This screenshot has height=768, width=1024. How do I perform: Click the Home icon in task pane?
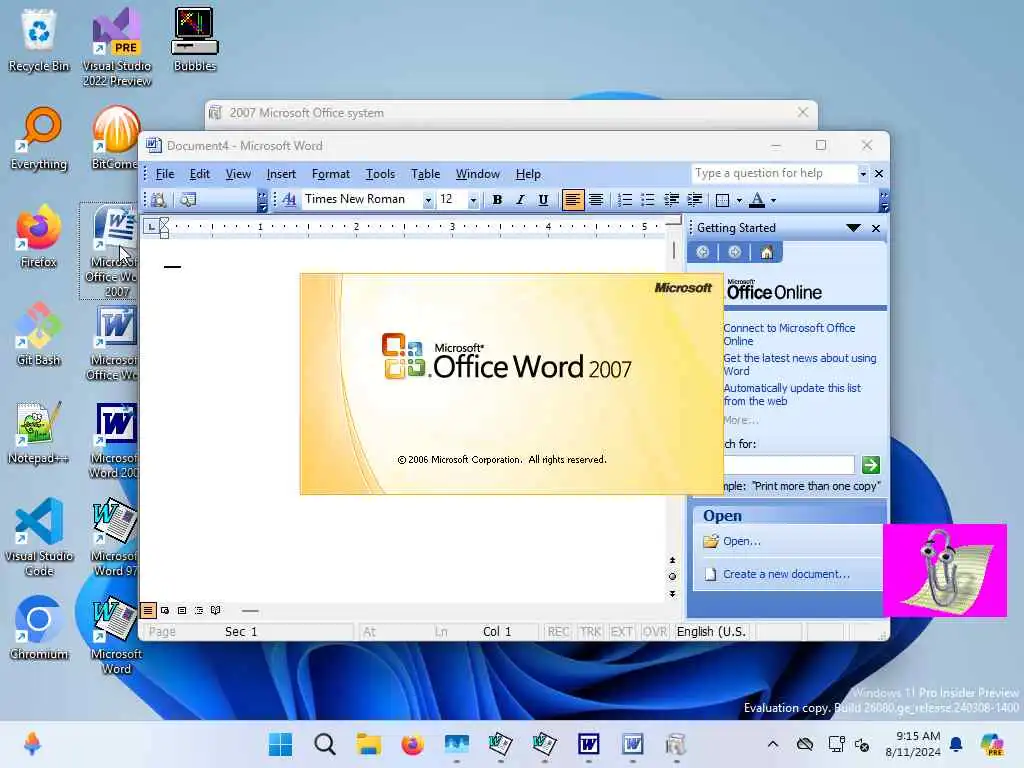click(767, 252)
